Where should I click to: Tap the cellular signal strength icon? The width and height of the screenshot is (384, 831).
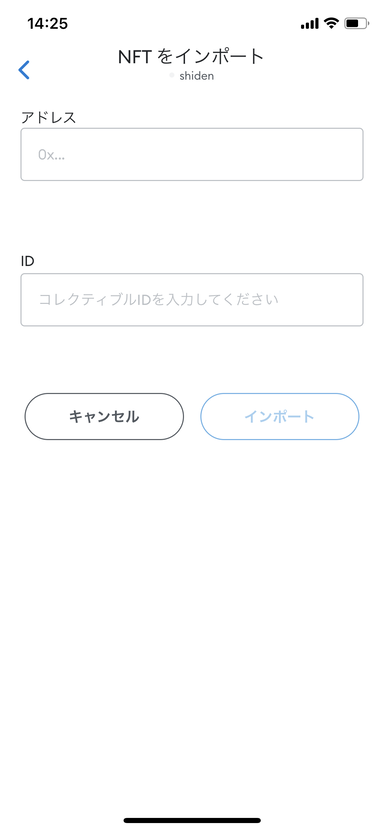(x=309, y=23)
